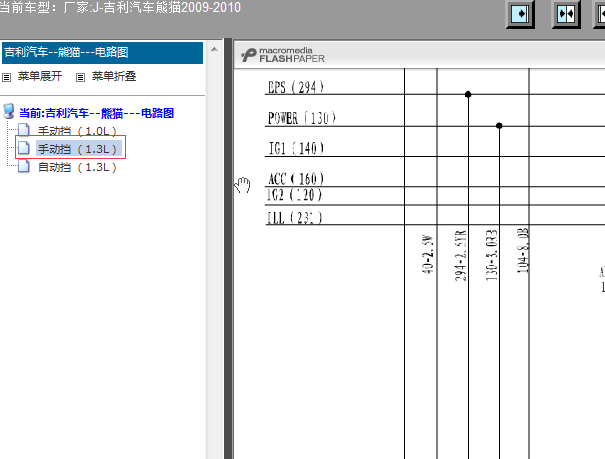
Task: Click document icon beside 手动挡（1.3L）
Action: tap(24, 148)
